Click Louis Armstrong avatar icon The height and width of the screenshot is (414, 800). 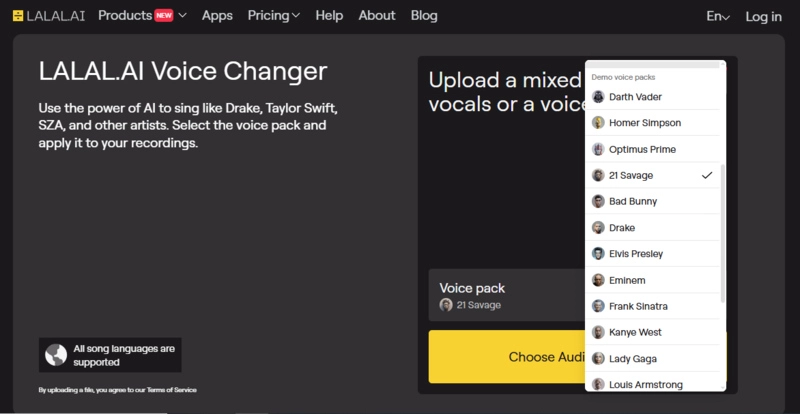pos(598,384)
